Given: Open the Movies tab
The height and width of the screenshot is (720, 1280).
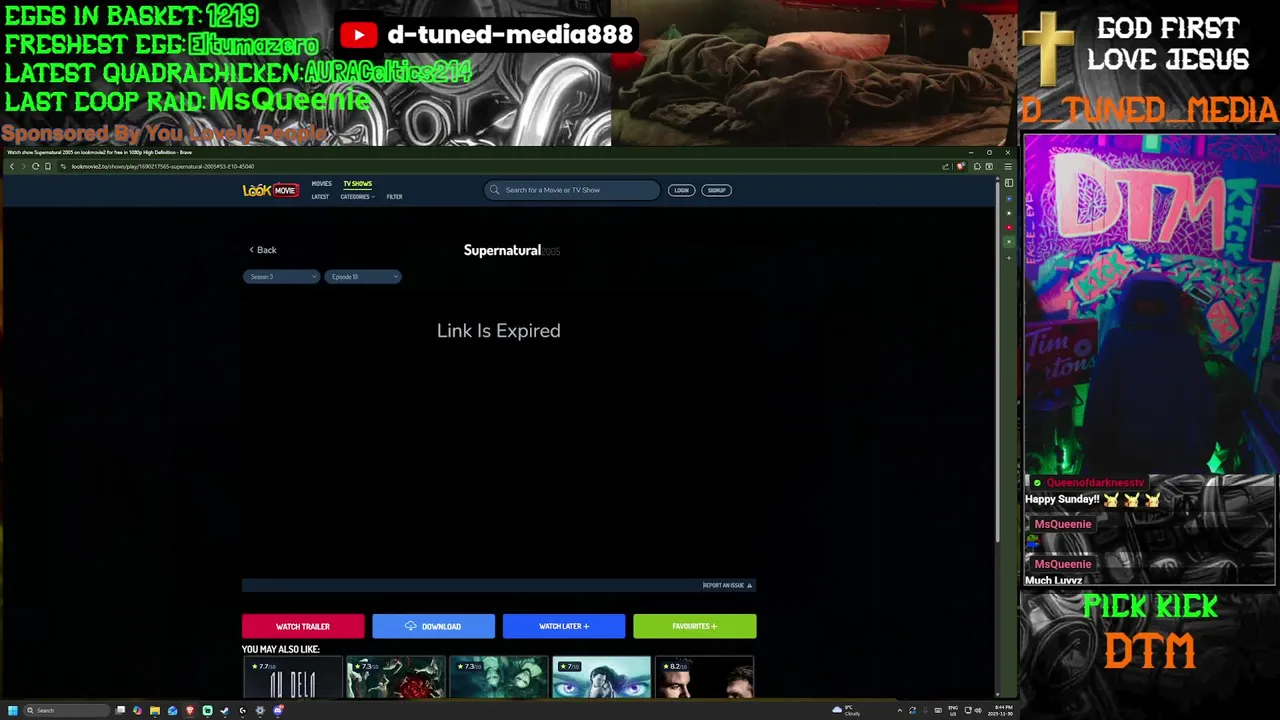Looking at the screenshot, I should (321, 184).
